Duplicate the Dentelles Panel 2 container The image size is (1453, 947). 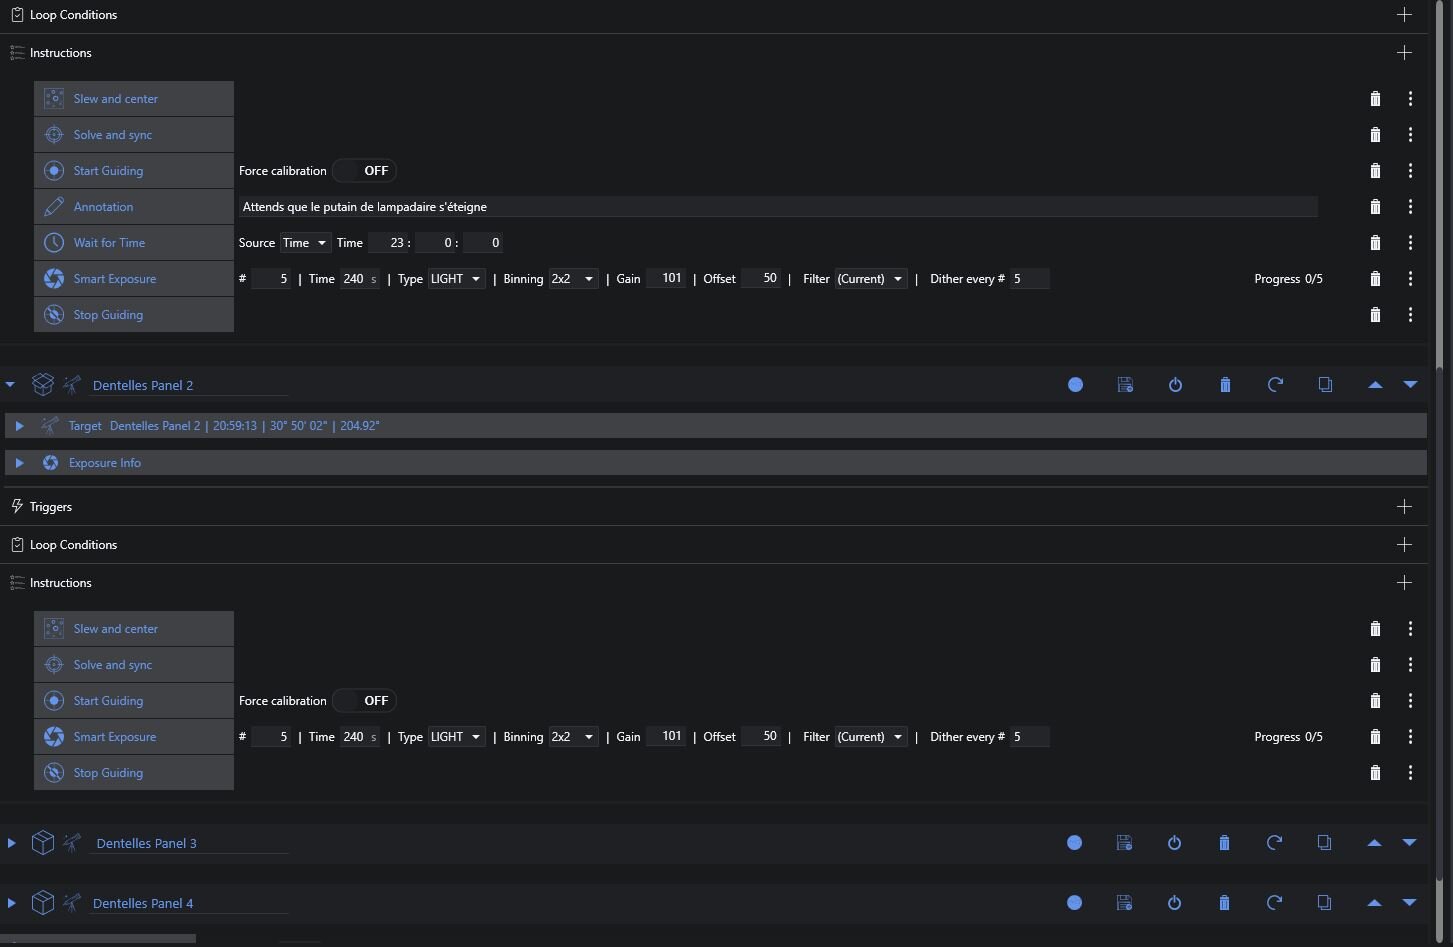(x=1325, y=385)
